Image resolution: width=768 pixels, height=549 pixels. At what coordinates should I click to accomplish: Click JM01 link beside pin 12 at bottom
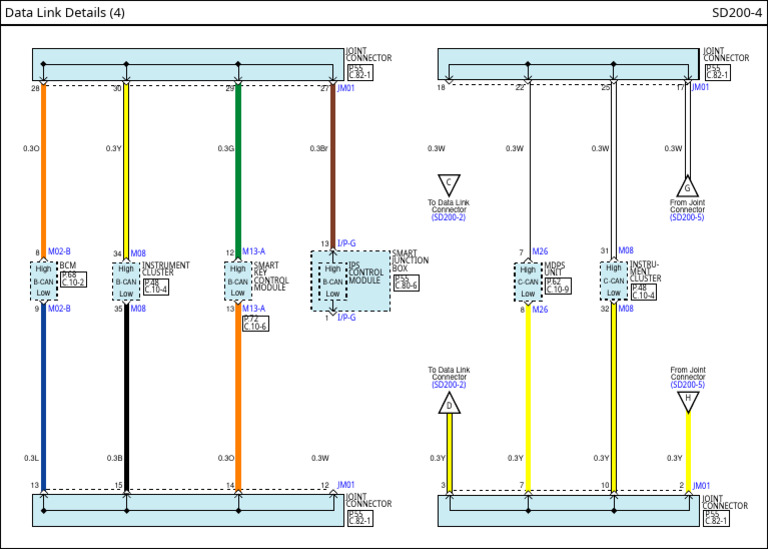tap(346, 485)
